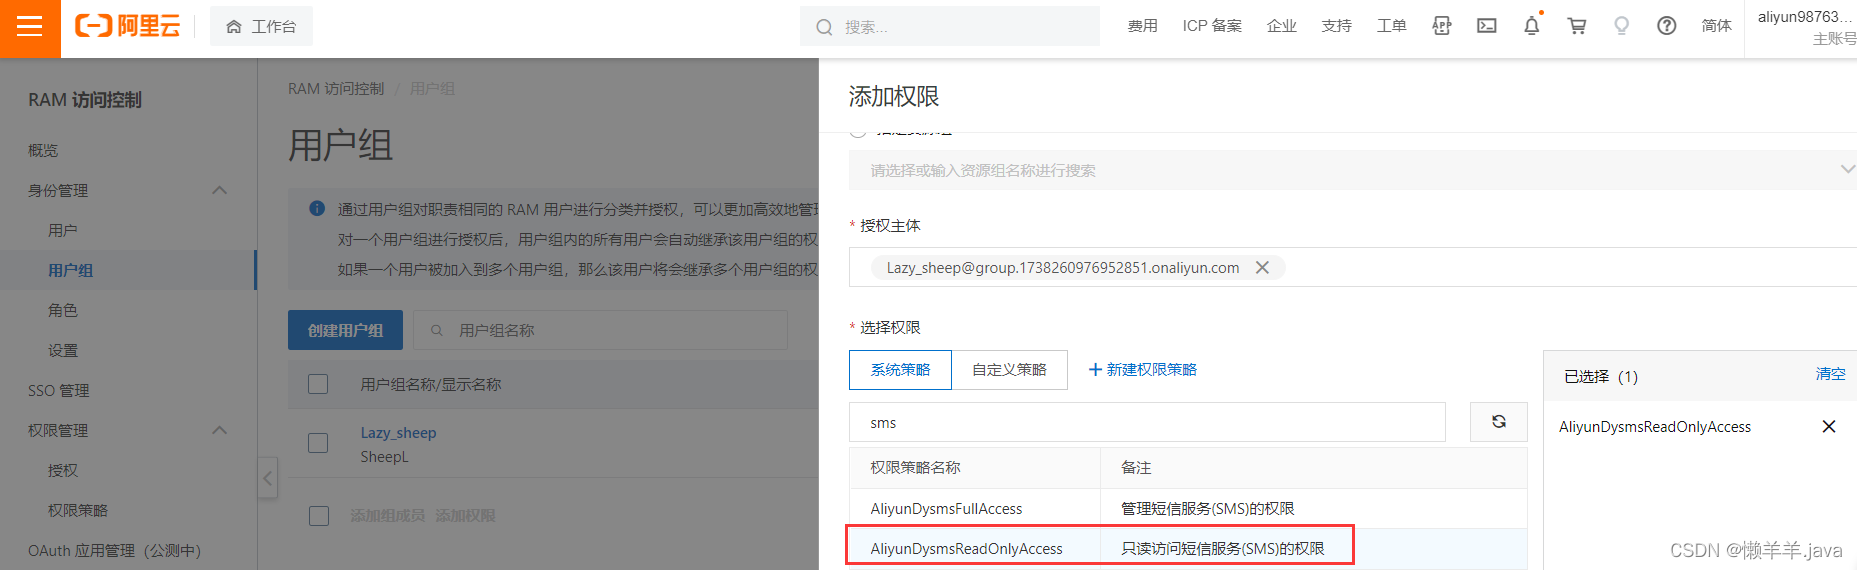Click the 创建用户组 button
This screenshot has height=570, width=1857.
[x=345, y=330]
